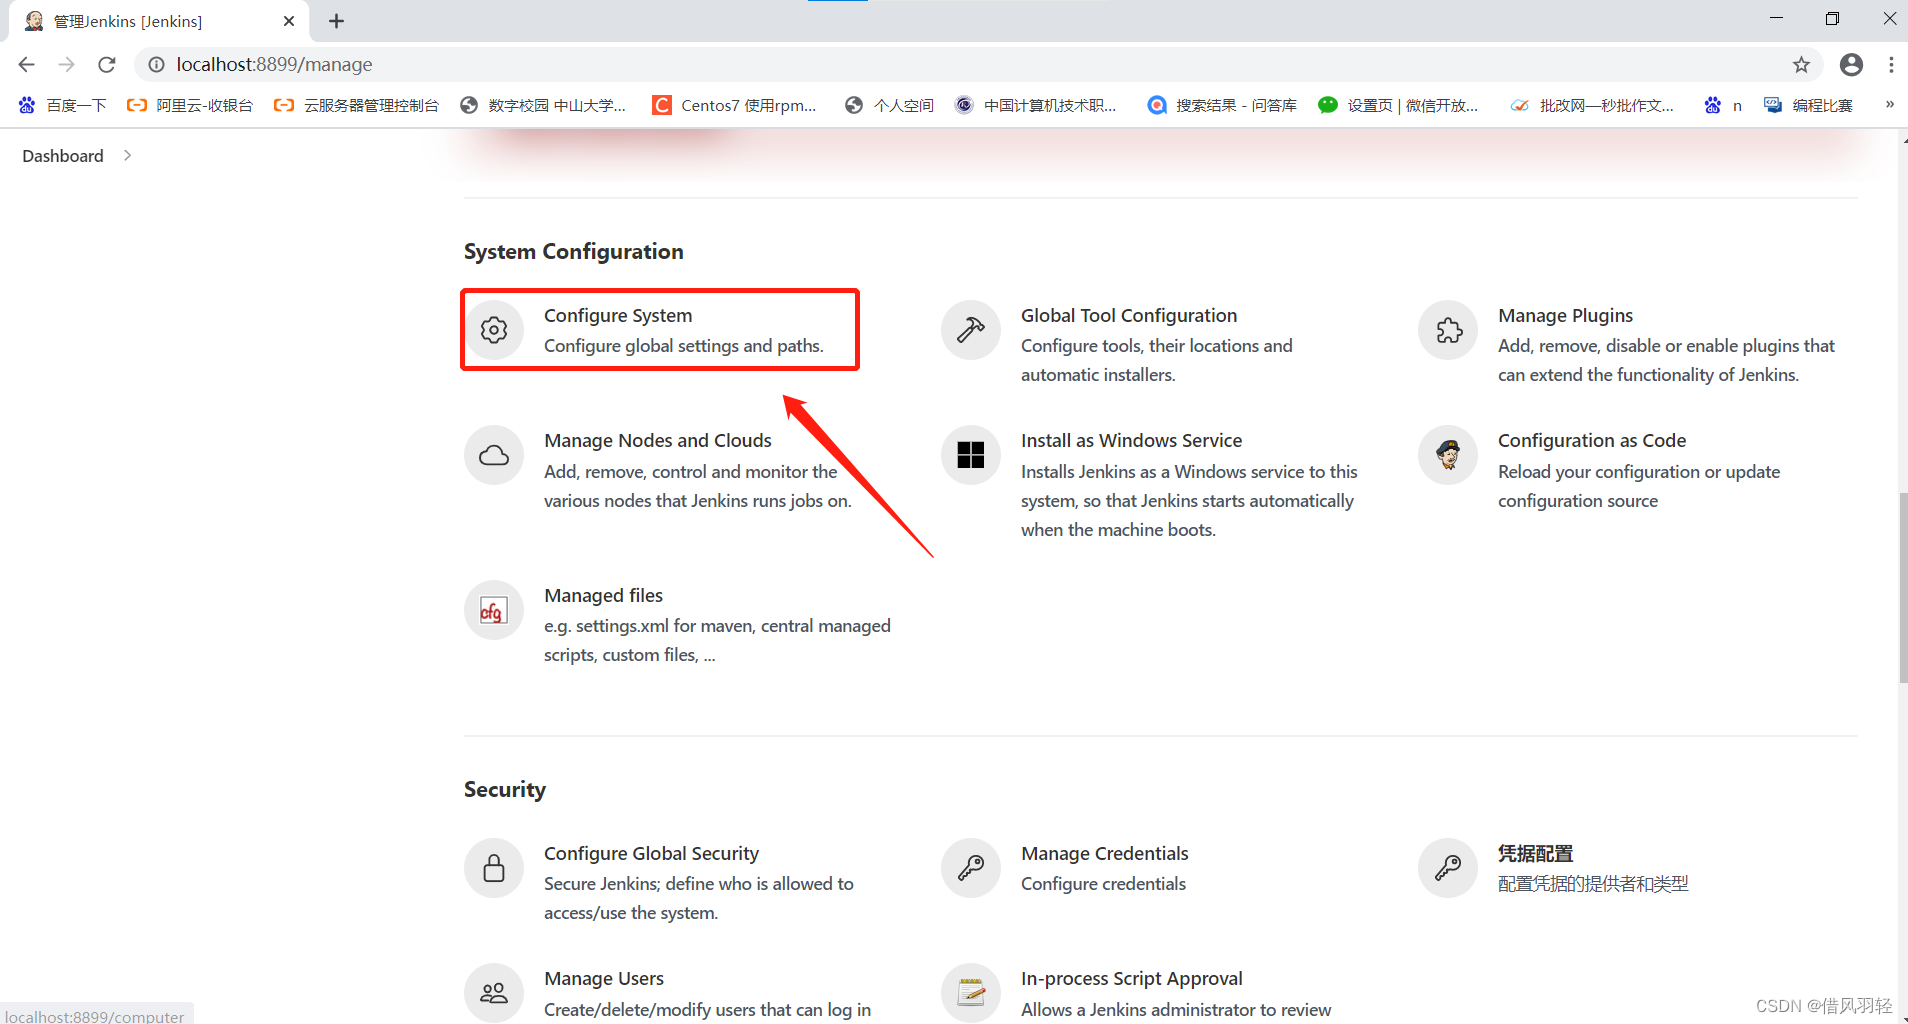Viewport: 1908px width, 1024px height.
Task: Click the Managed files cfg icon
Action: [x=494, y=610]
